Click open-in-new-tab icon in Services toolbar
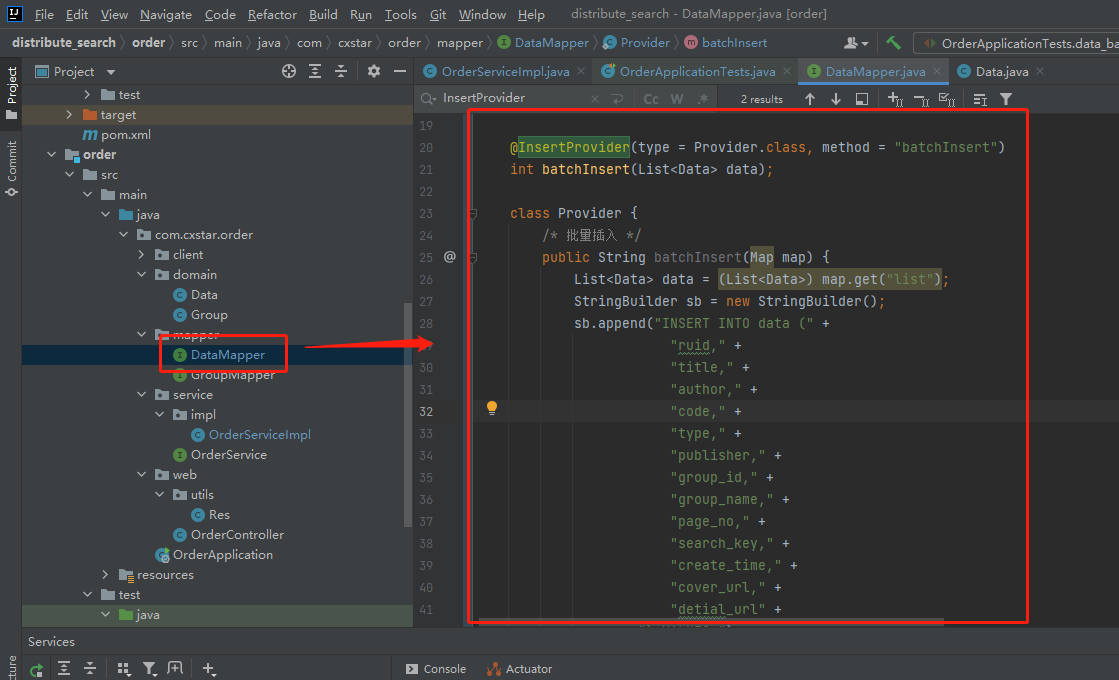Viewport: 1119px width, 680px height. coord(175,669)
